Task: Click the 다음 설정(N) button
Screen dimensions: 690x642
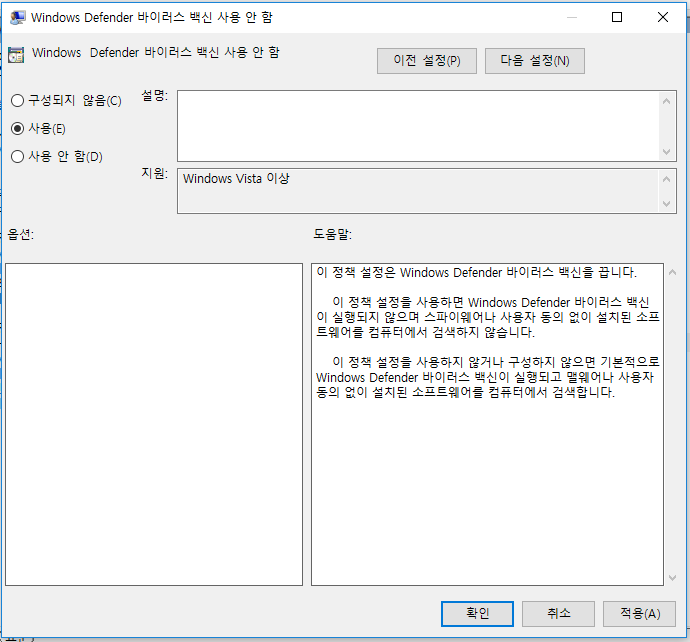Action: pyautogui.click(x=535, y=61)
